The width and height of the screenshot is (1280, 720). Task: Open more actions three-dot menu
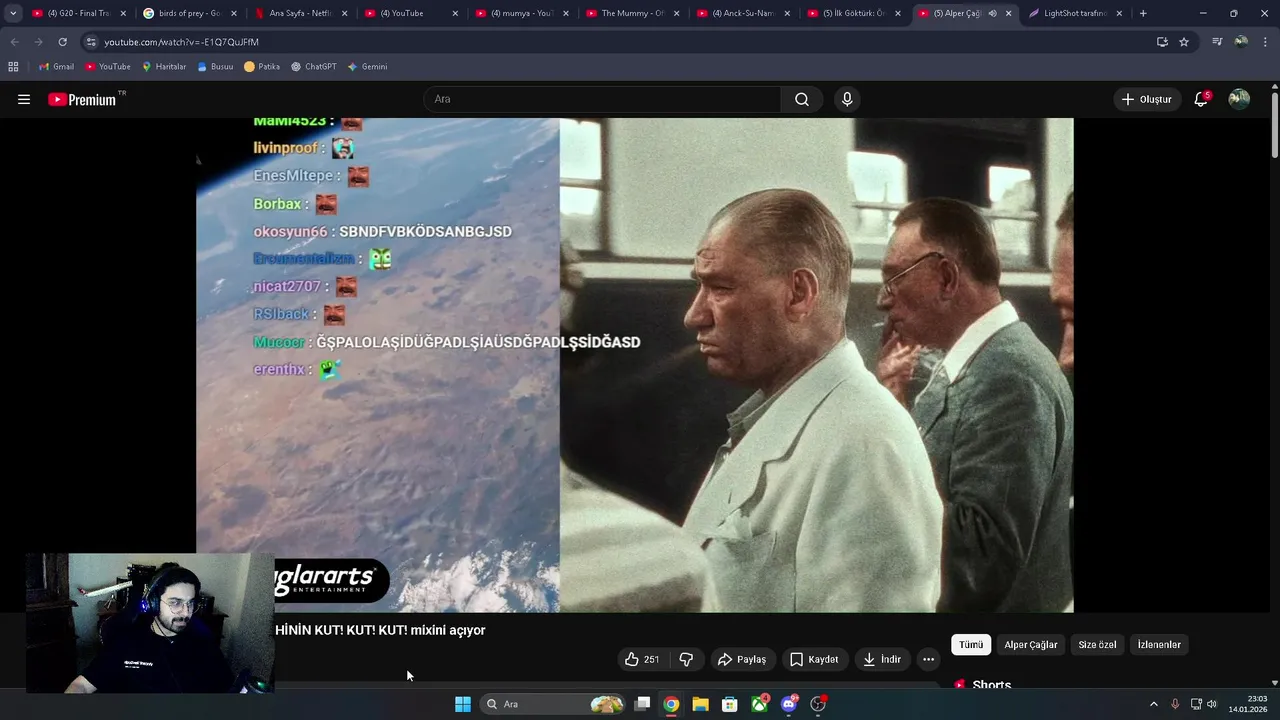(x=928, y=659)
